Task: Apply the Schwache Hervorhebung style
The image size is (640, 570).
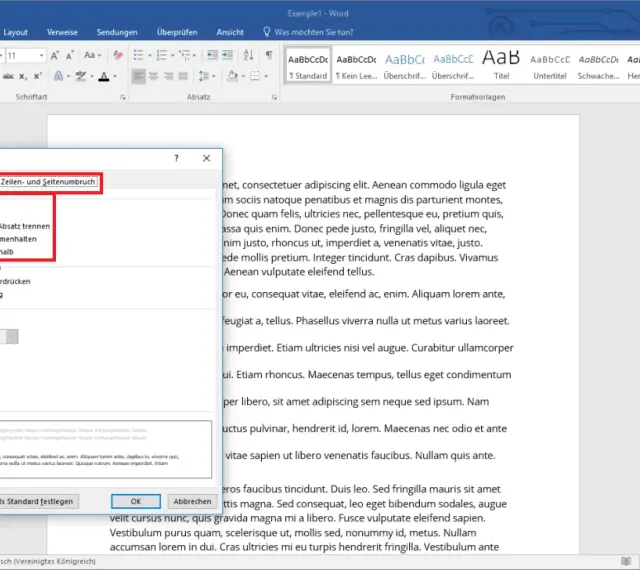Action: click(x=598, y=66)
